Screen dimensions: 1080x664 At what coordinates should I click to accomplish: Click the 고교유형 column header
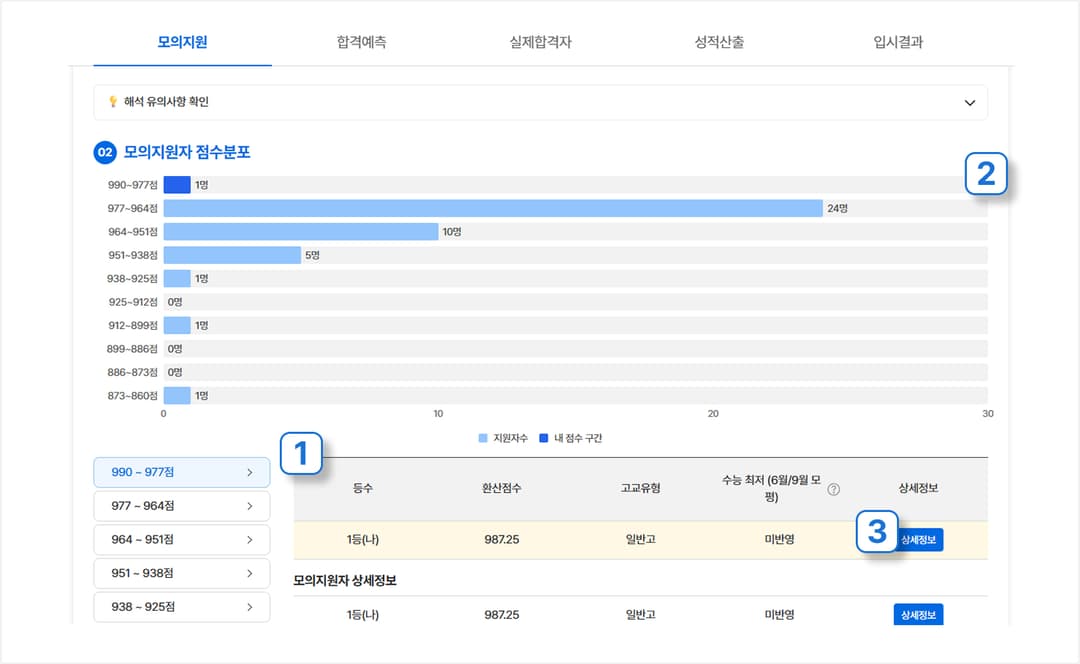(641, 488)
